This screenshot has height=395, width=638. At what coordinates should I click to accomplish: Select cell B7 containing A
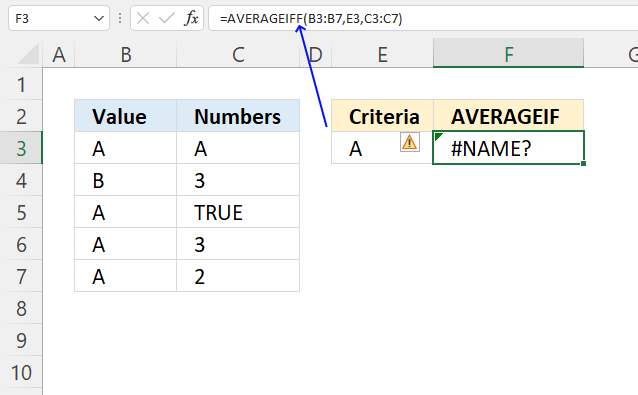coord(126,276)
